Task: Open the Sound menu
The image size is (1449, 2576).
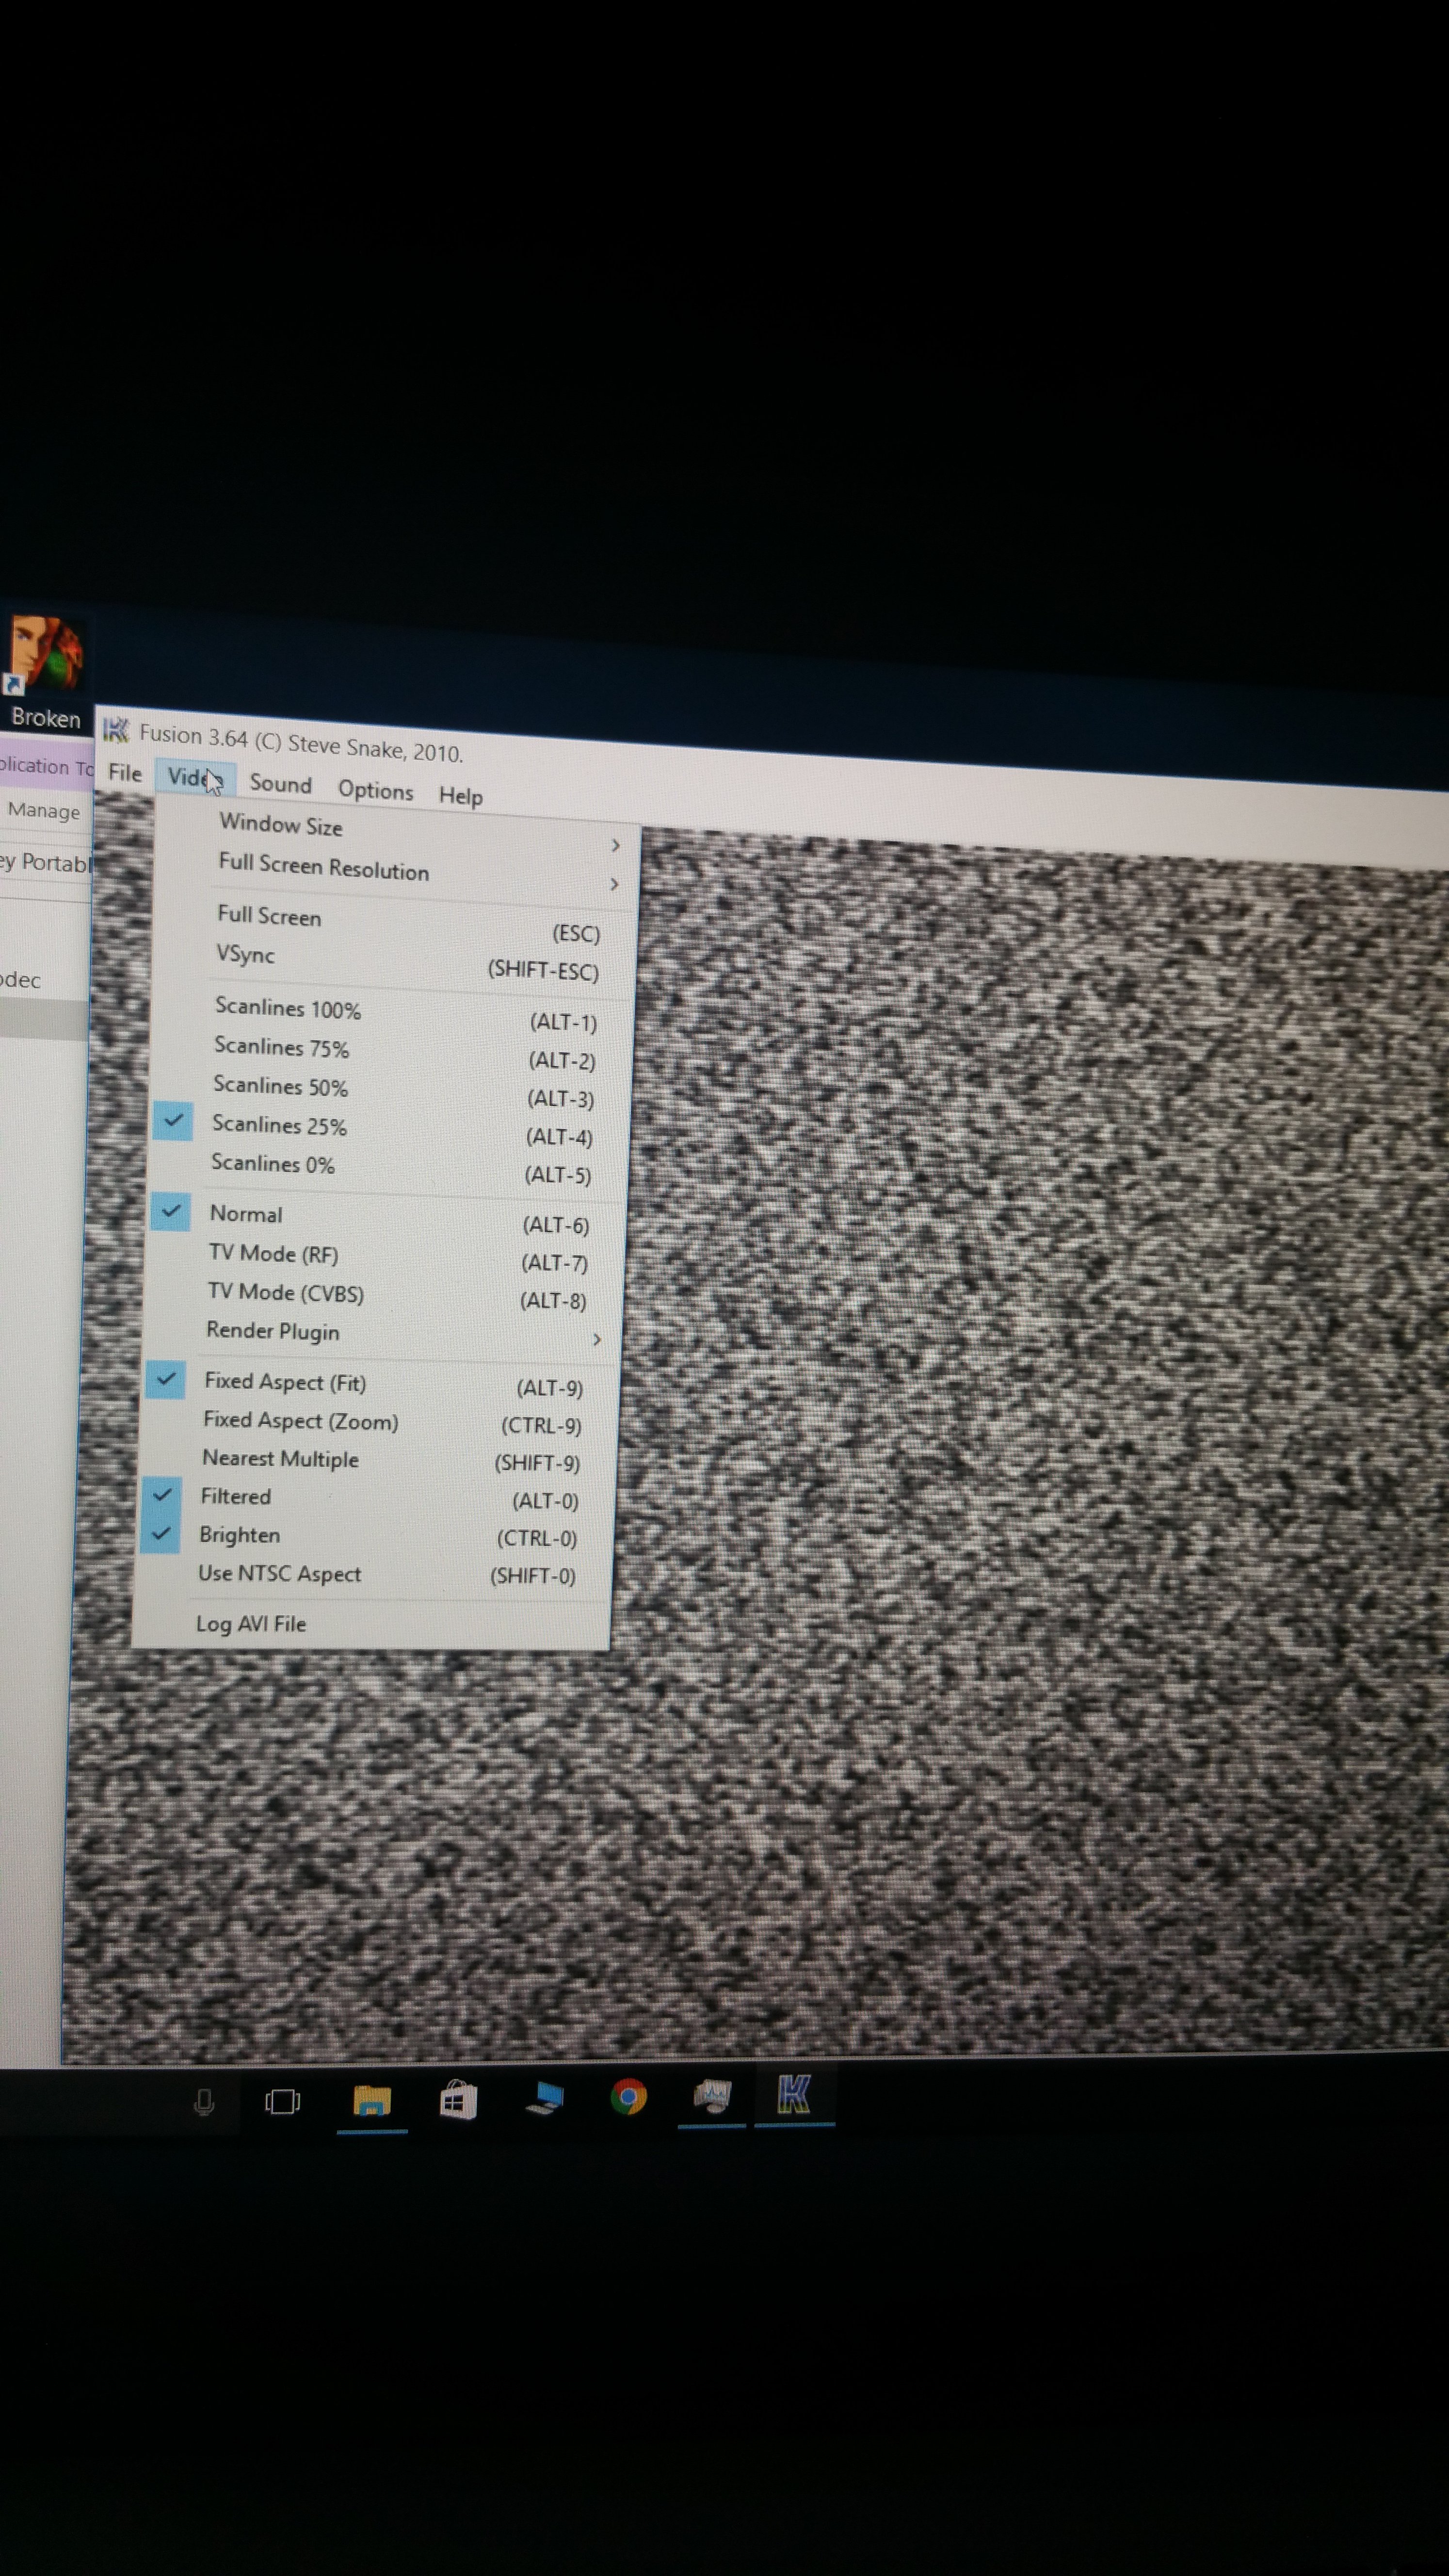Action: click(x=281, y=784)
